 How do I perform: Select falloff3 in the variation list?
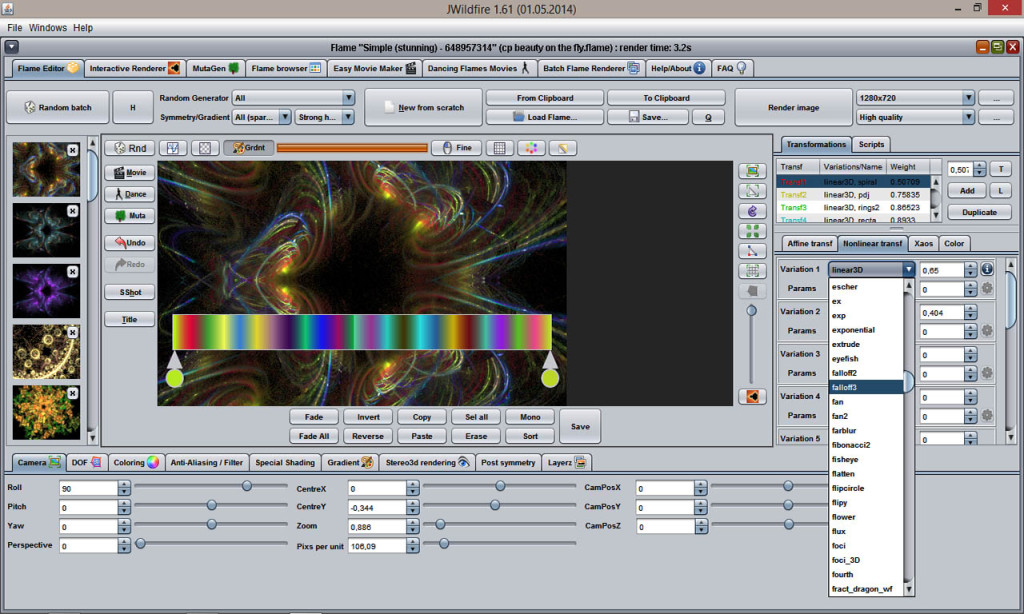click(866, 387)
